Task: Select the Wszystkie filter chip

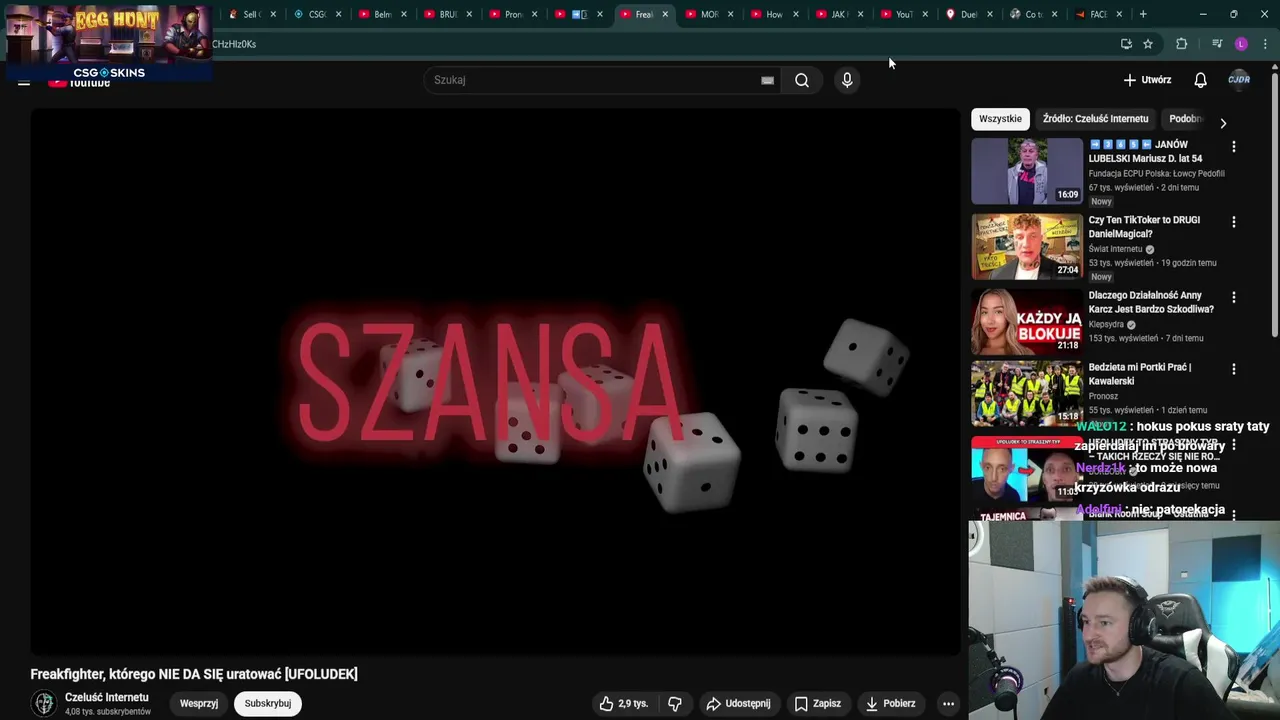Action: pyautogui.click(x=1000, y=119)
